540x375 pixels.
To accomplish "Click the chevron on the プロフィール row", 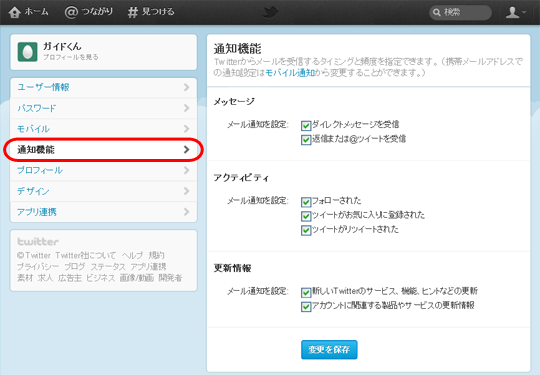I will coord(187,170).
